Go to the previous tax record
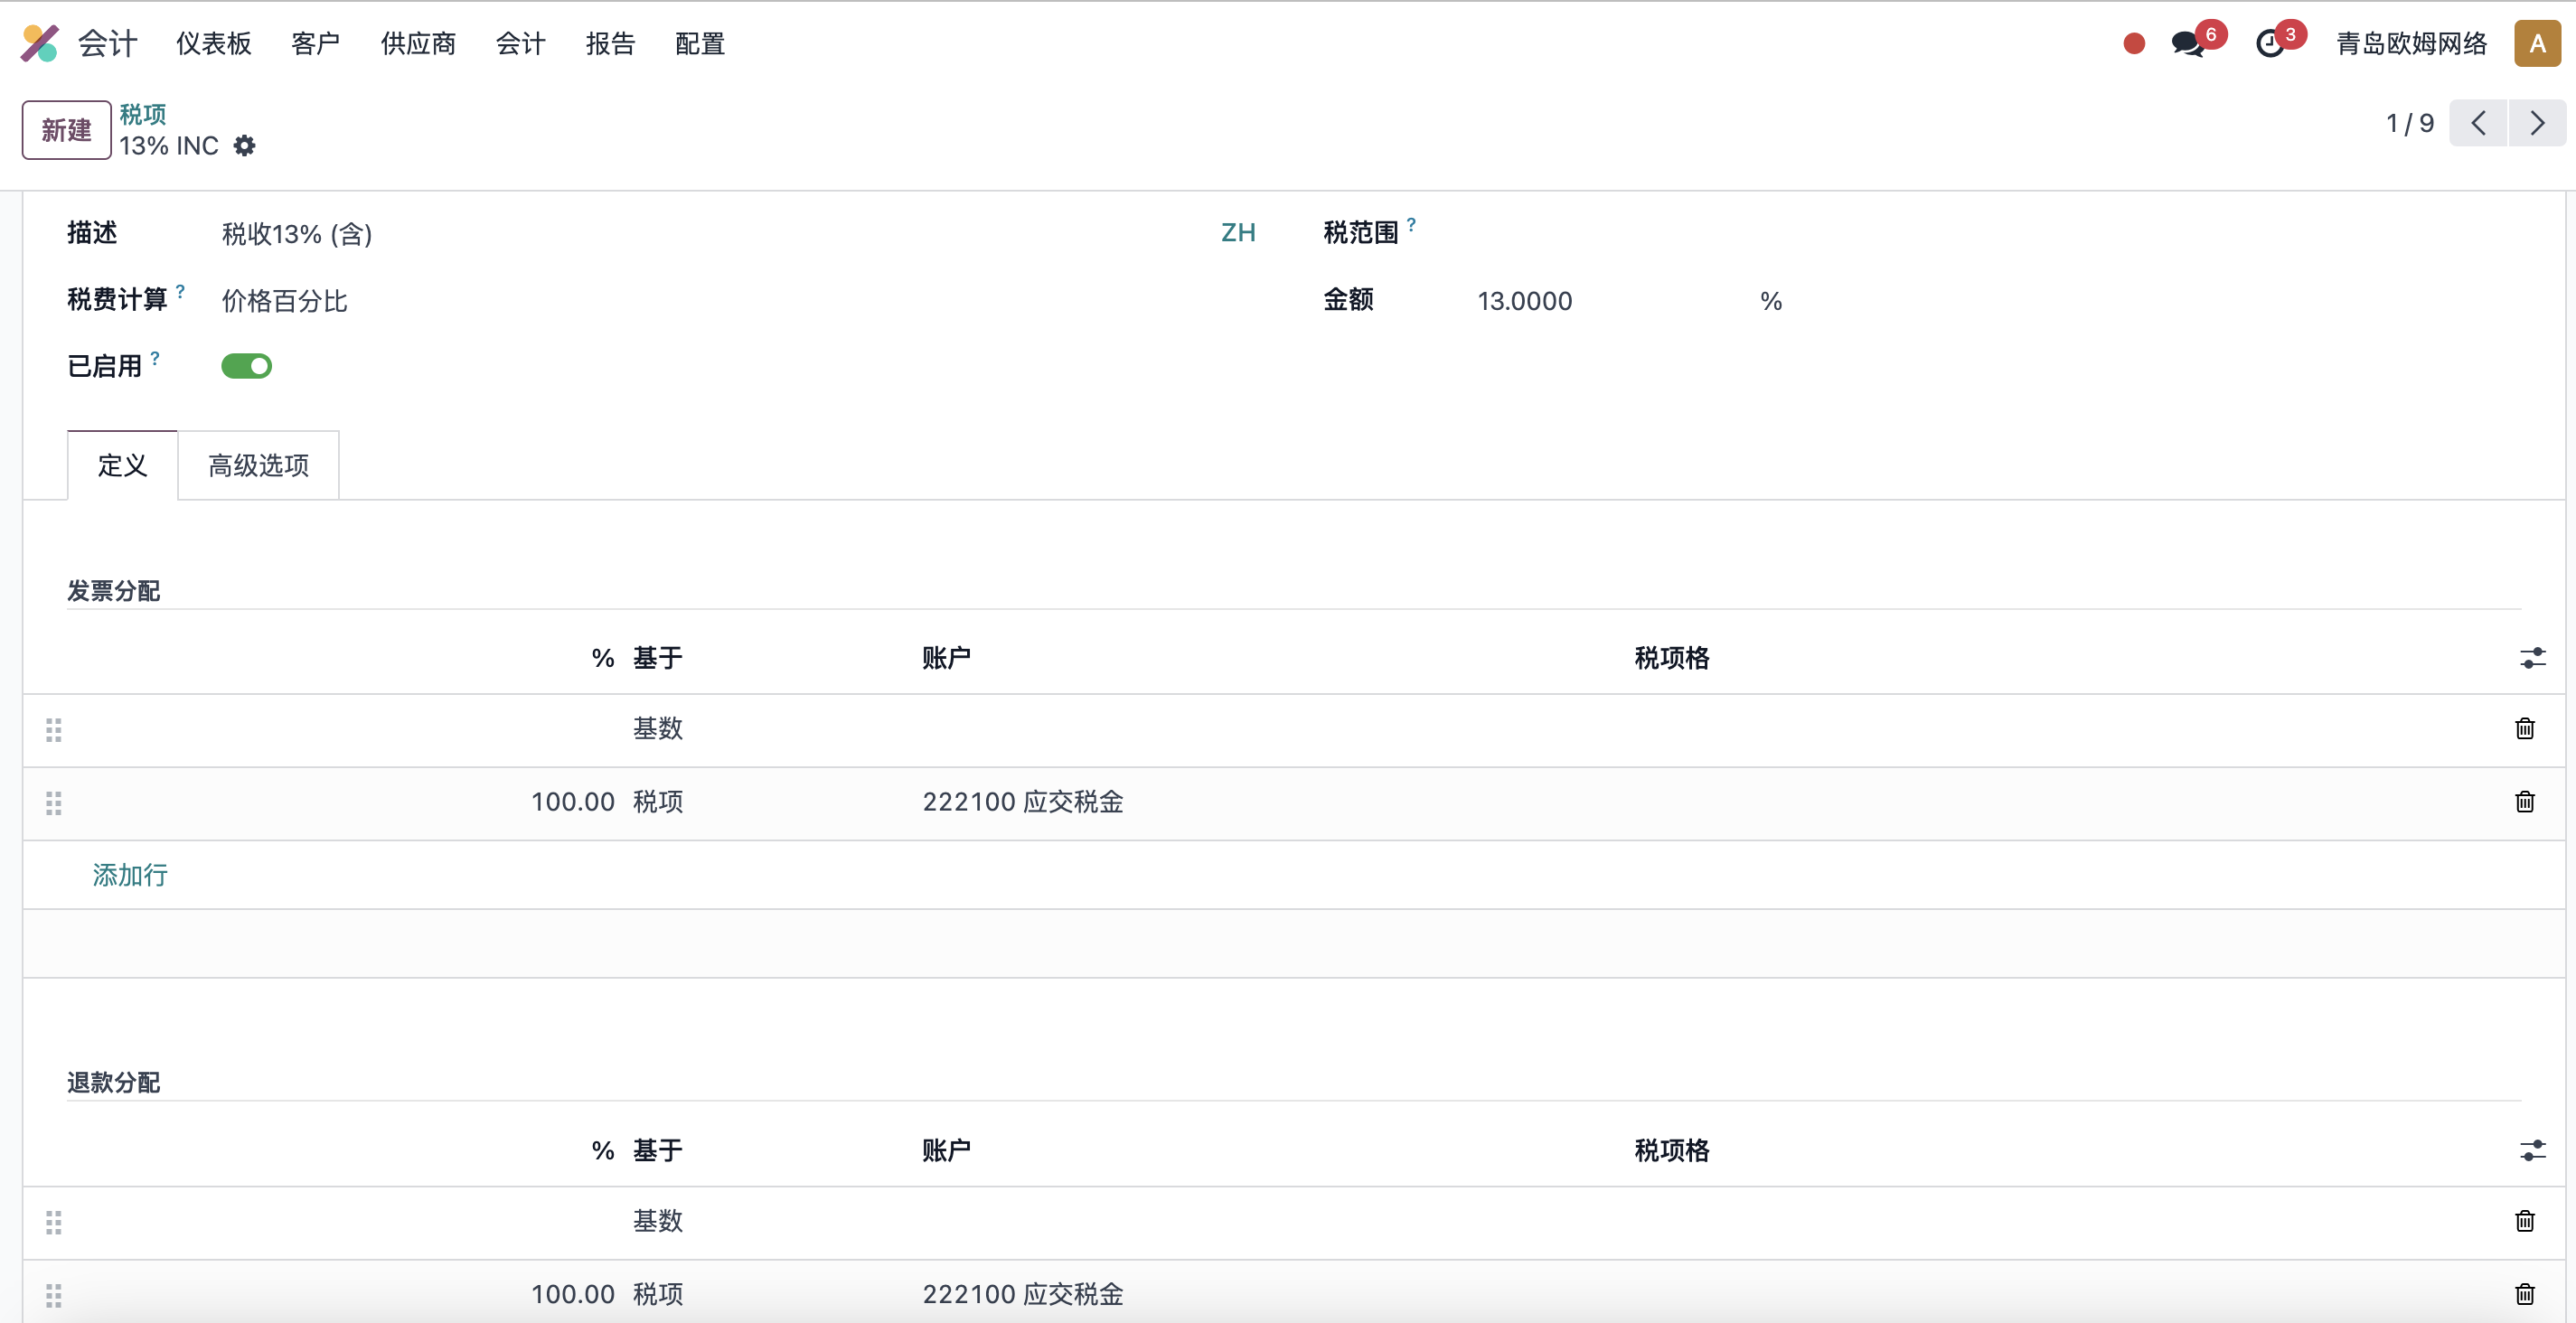Image resolution: width=2576 pixels, height=1323 pixels. 2478,123
